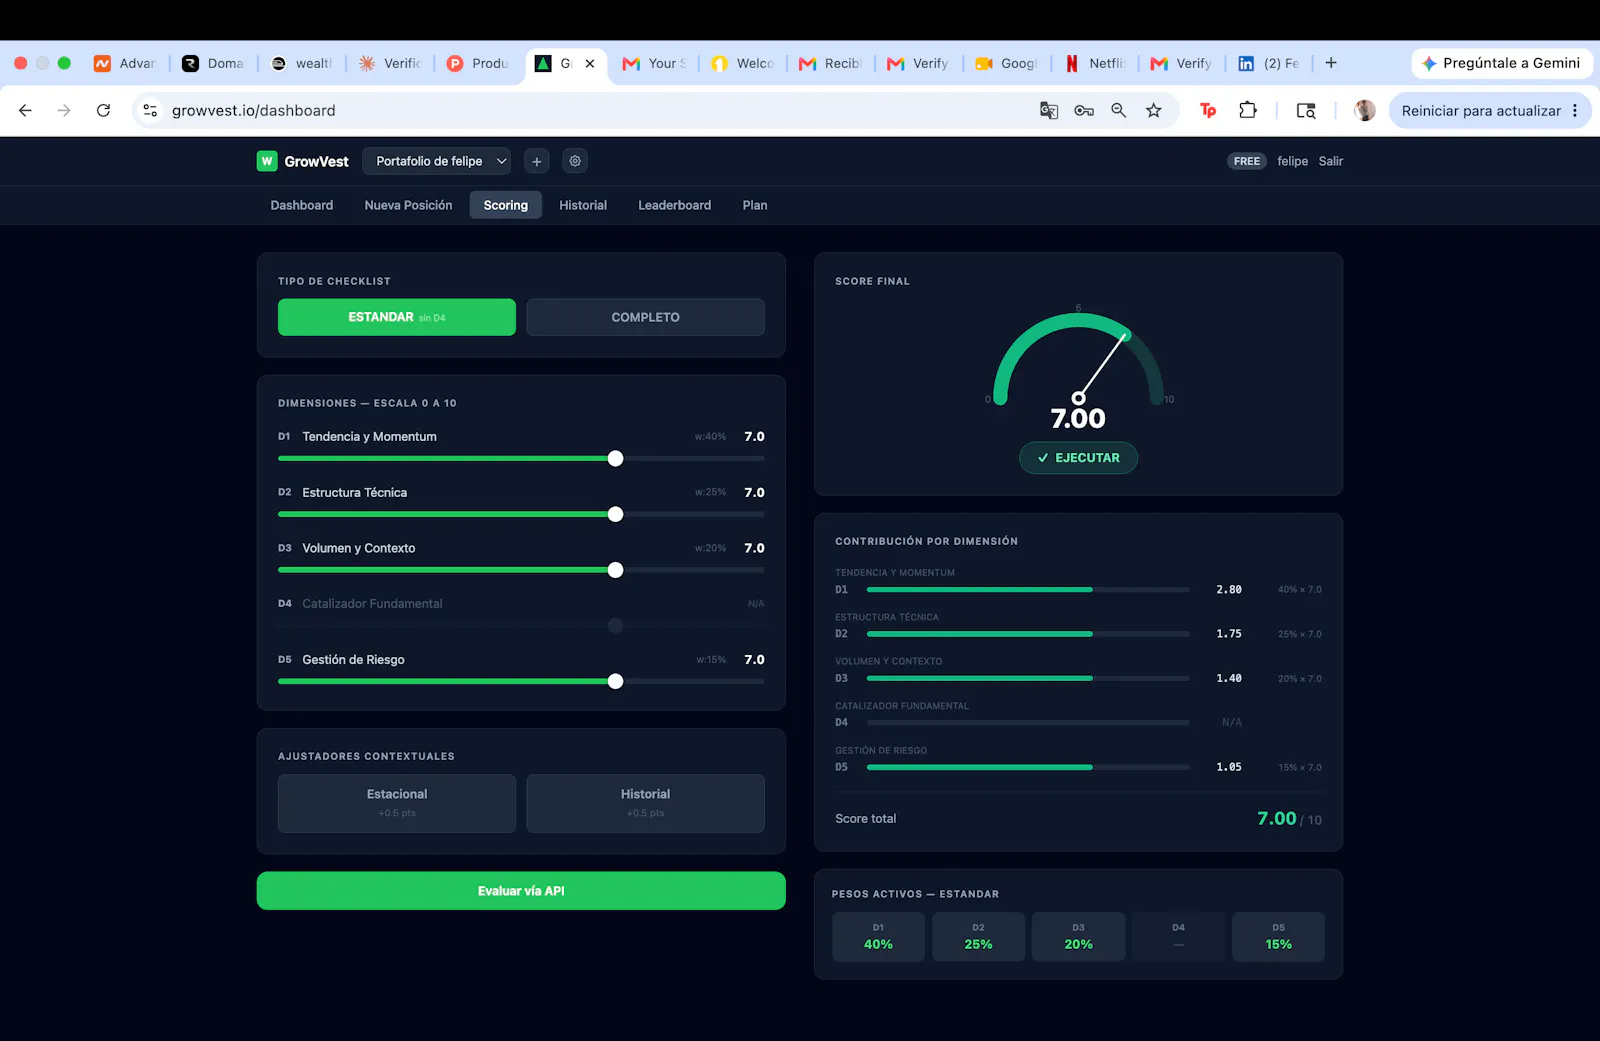This screenshot has width=1600, height=1041.
Task: Click the Evaluar vía API button
Action: click(521, 891)
